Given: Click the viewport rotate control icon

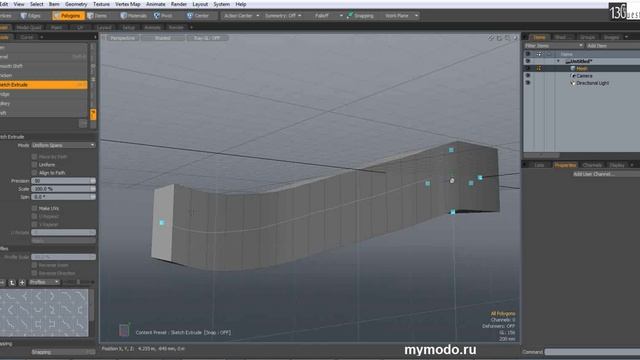Looking at the screenshot, I should (499, 38).
